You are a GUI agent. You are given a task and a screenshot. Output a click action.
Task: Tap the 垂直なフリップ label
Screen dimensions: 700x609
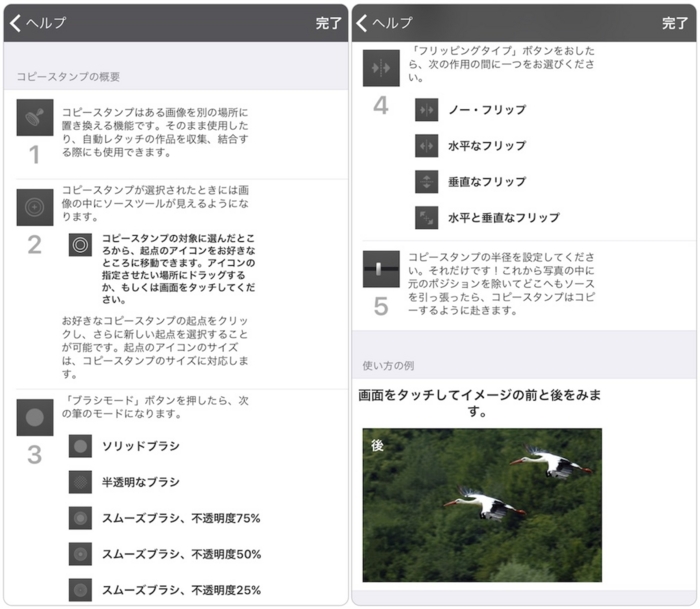coord(488,182)
